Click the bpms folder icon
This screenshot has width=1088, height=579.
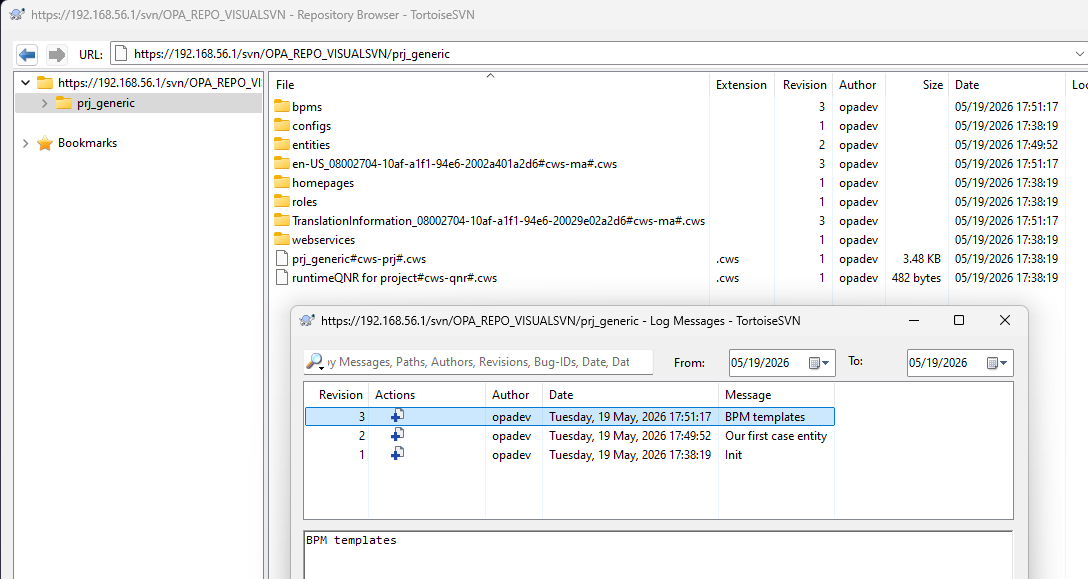[282, 106]
